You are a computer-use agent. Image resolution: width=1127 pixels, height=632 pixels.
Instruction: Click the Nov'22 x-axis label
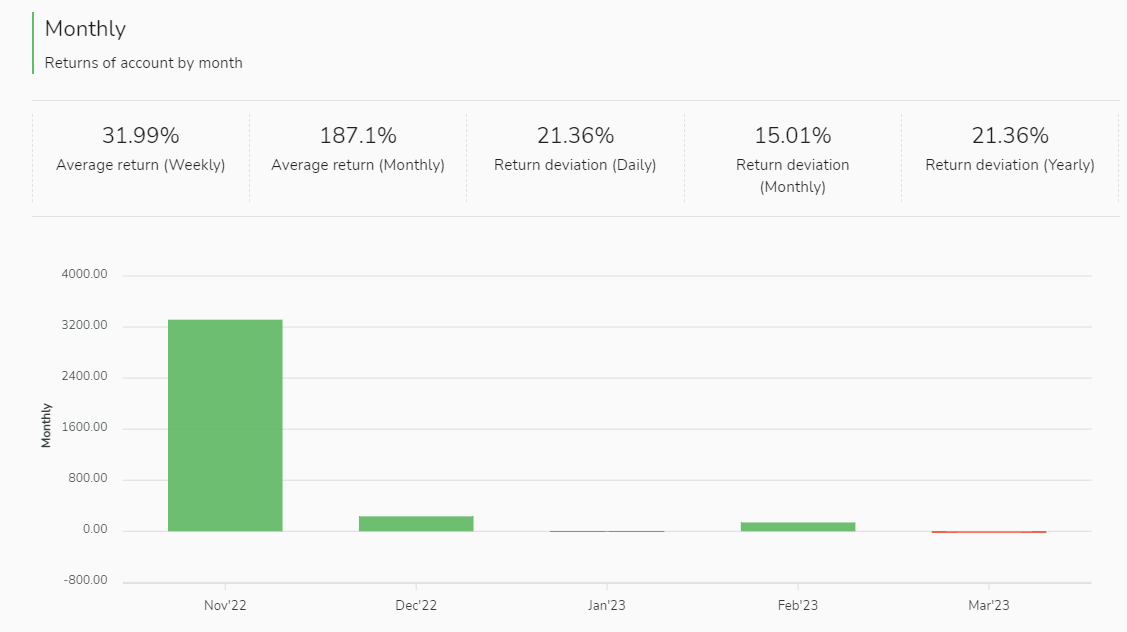[225, 605]
